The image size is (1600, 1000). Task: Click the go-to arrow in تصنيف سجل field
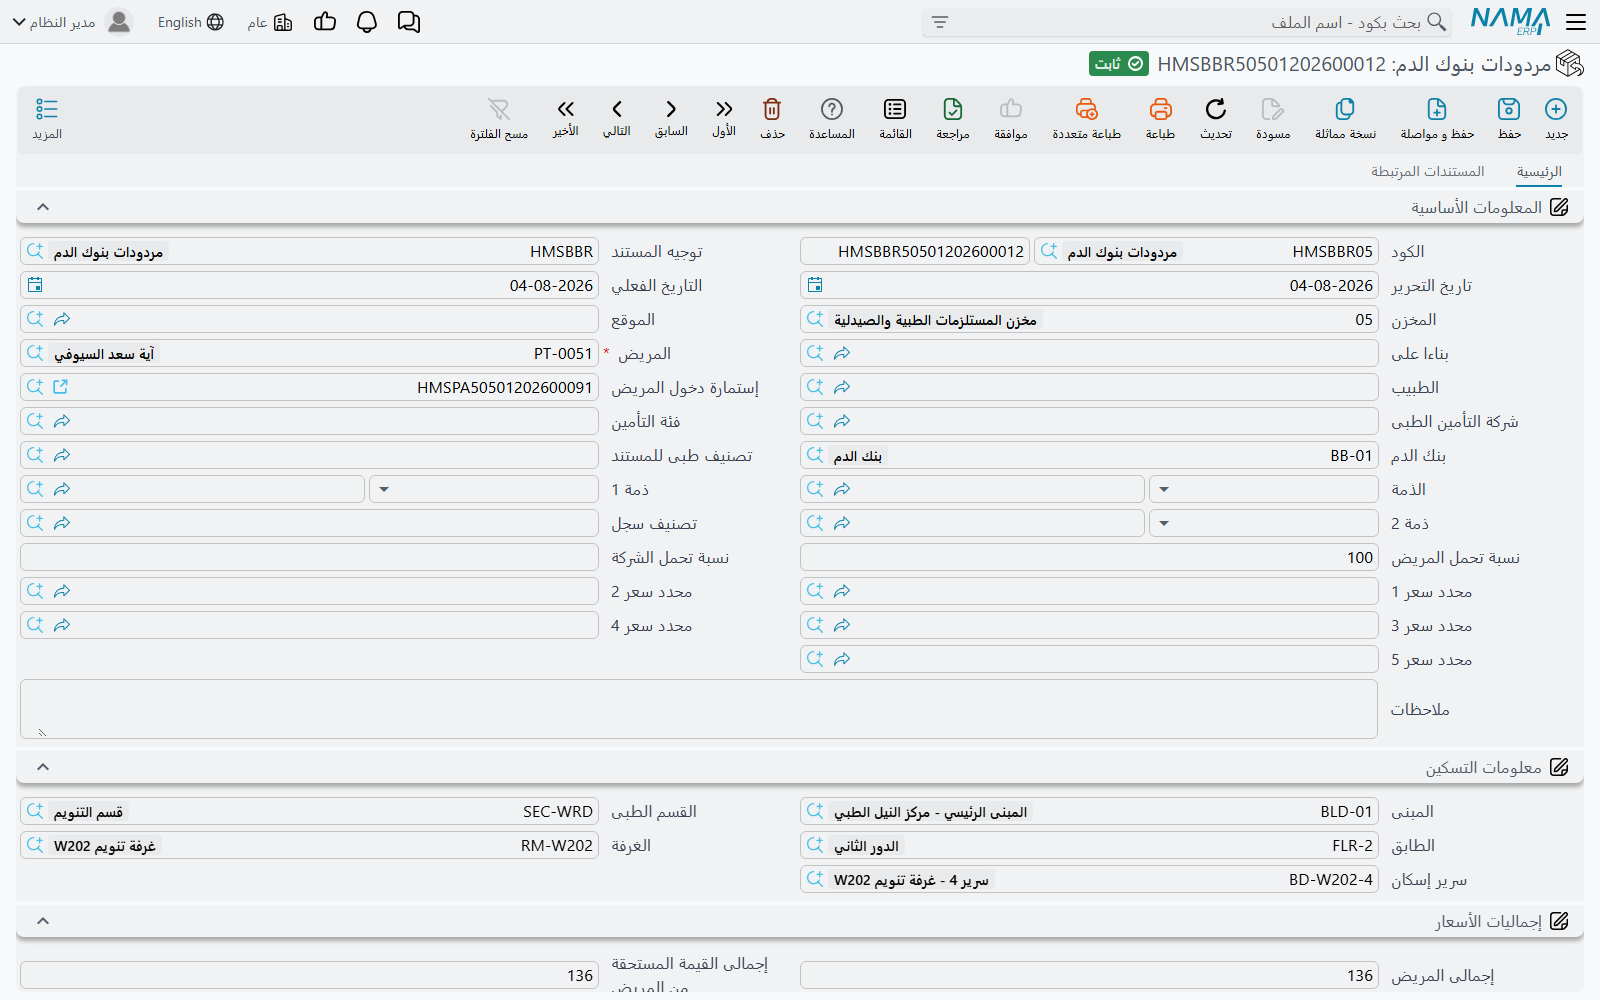(x=62, y=523)
